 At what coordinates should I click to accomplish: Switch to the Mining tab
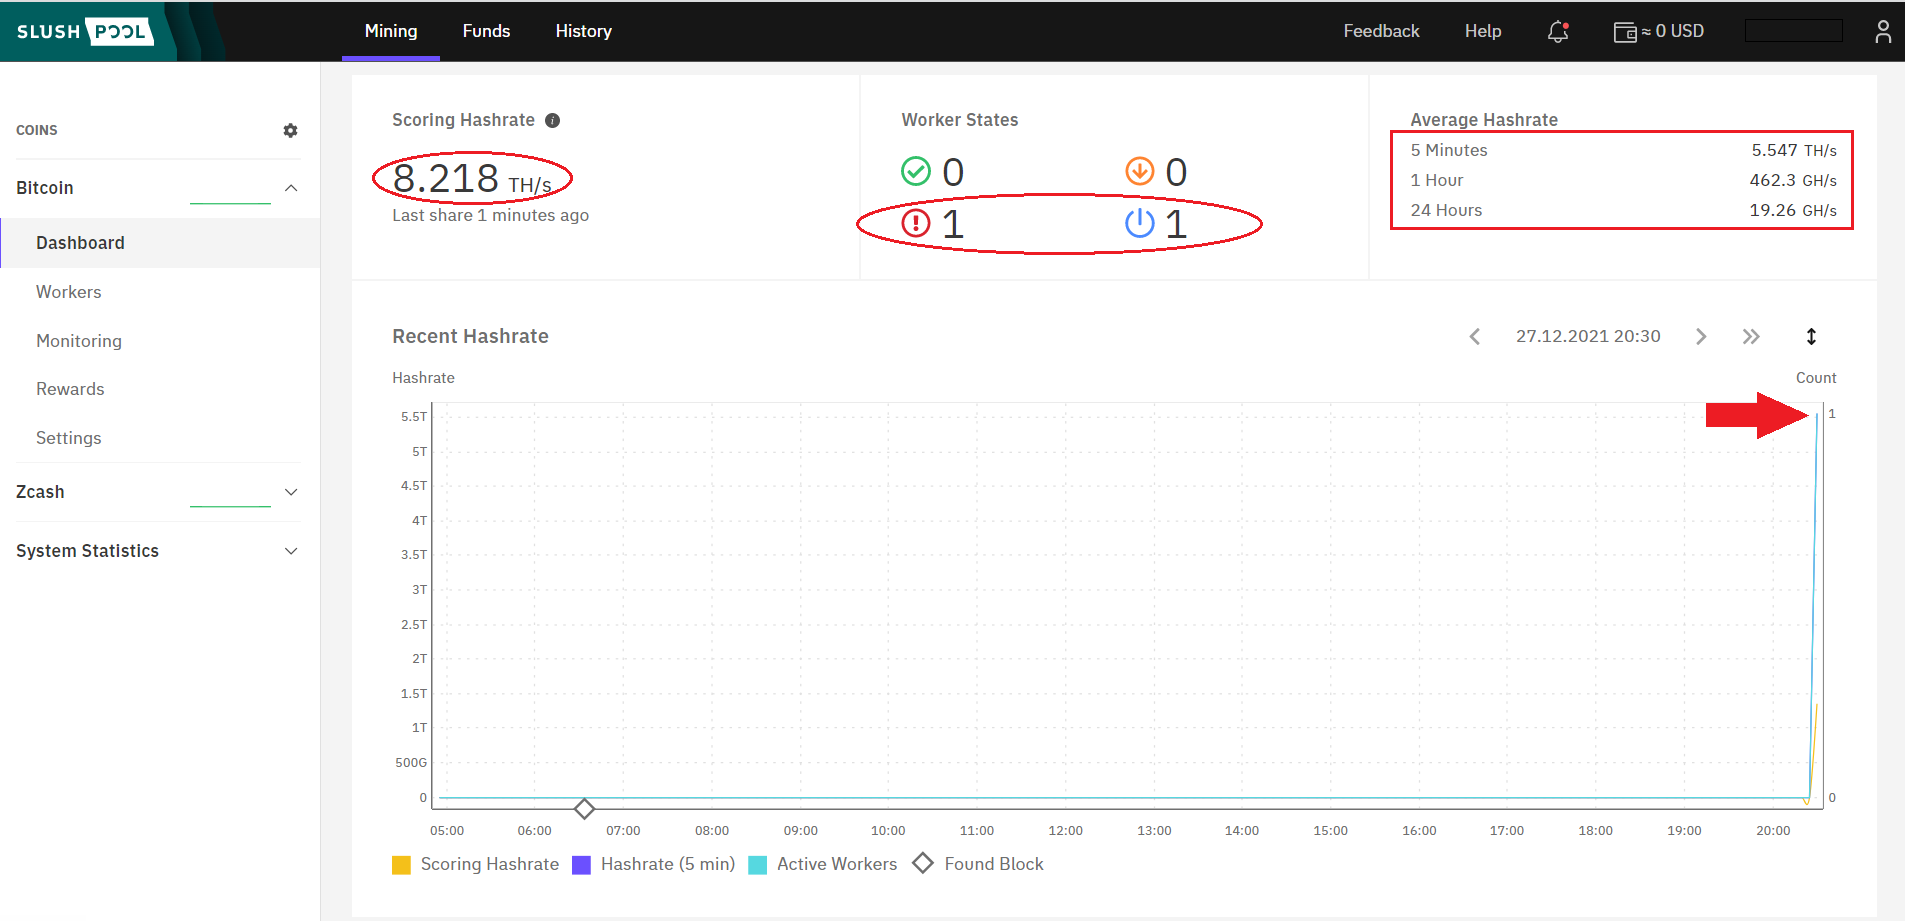(391, 31)
